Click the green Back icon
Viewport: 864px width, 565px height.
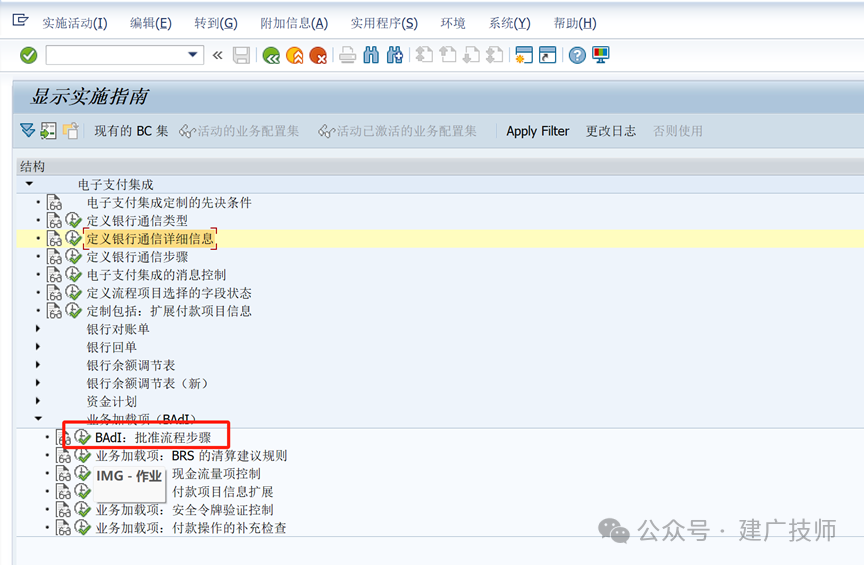coord(271,55)
